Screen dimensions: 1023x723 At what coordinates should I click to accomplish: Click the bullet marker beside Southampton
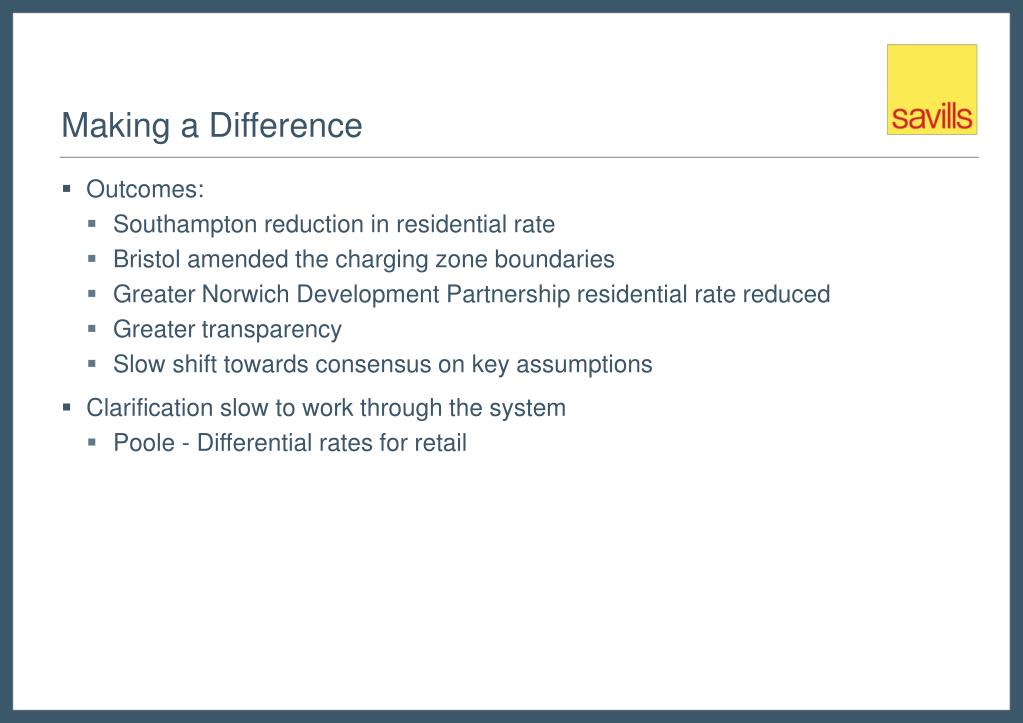92,224
